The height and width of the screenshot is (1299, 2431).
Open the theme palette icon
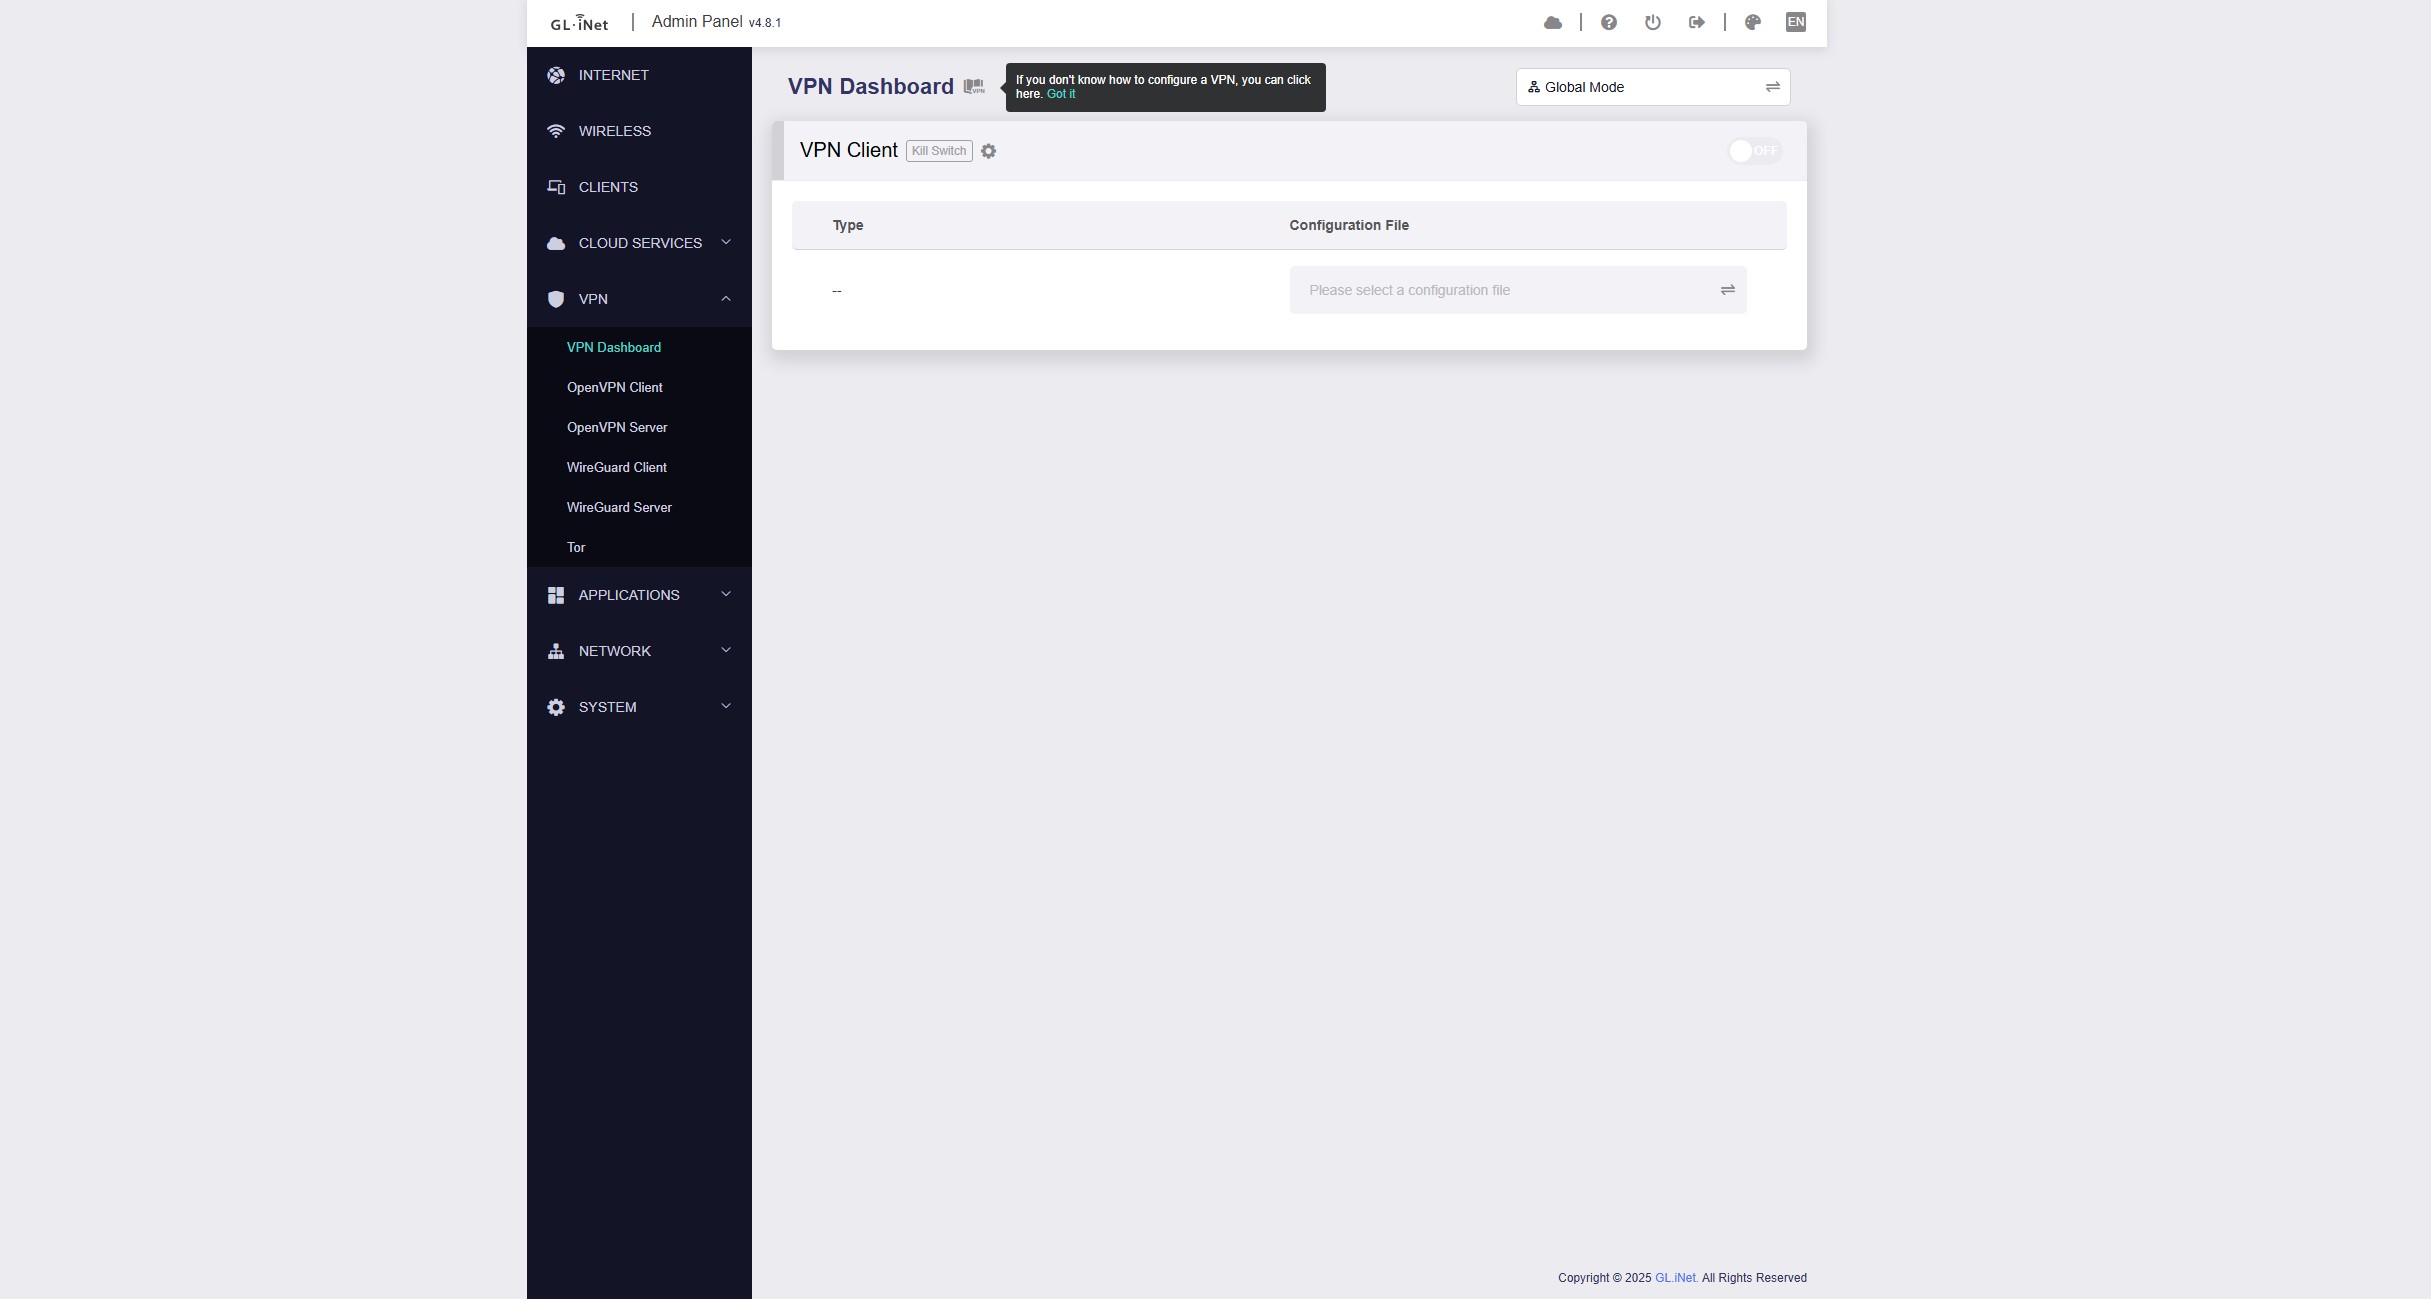(x=1752, y=22)
